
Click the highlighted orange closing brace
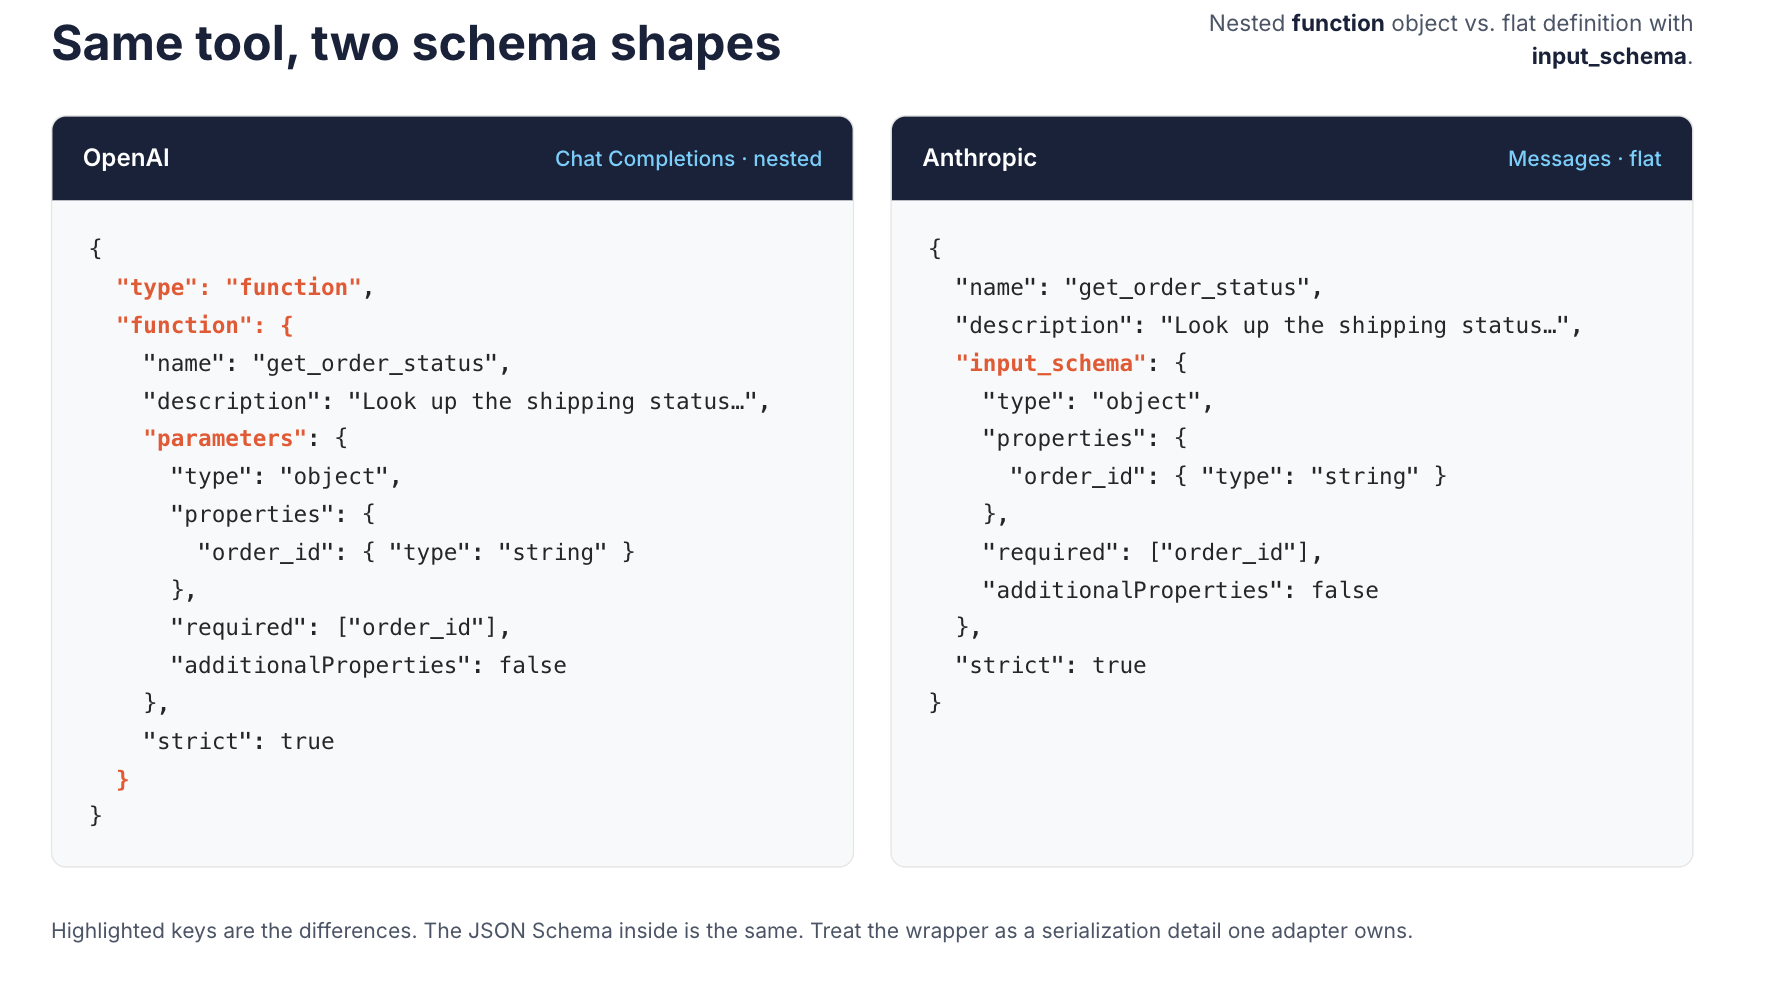pyautogui.click(x=122, y=779)
